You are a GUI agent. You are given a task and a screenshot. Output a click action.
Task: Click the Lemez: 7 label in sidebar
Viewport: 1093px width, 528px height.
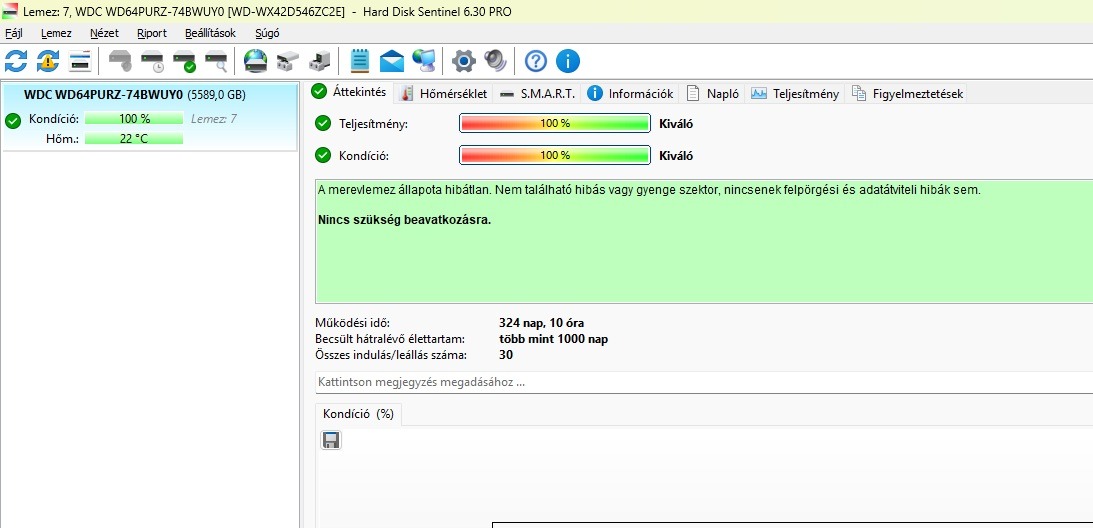214,119
